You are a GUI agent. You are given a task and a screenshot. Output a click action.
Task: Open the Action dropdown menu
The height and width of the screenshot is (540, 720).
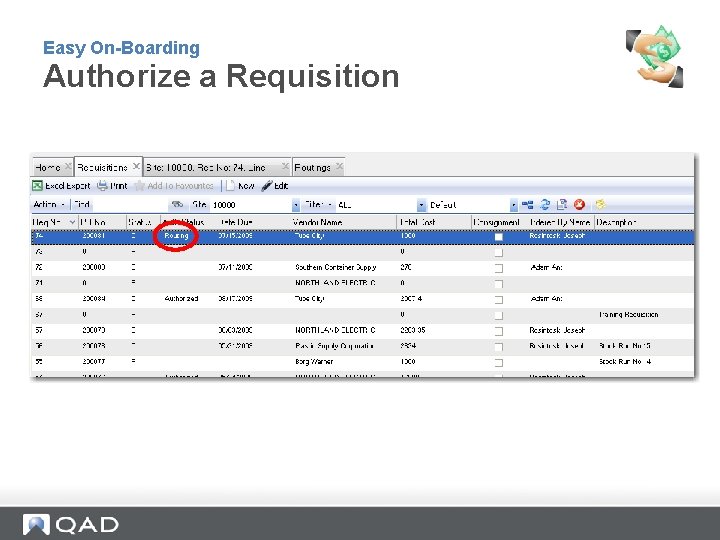49,204
